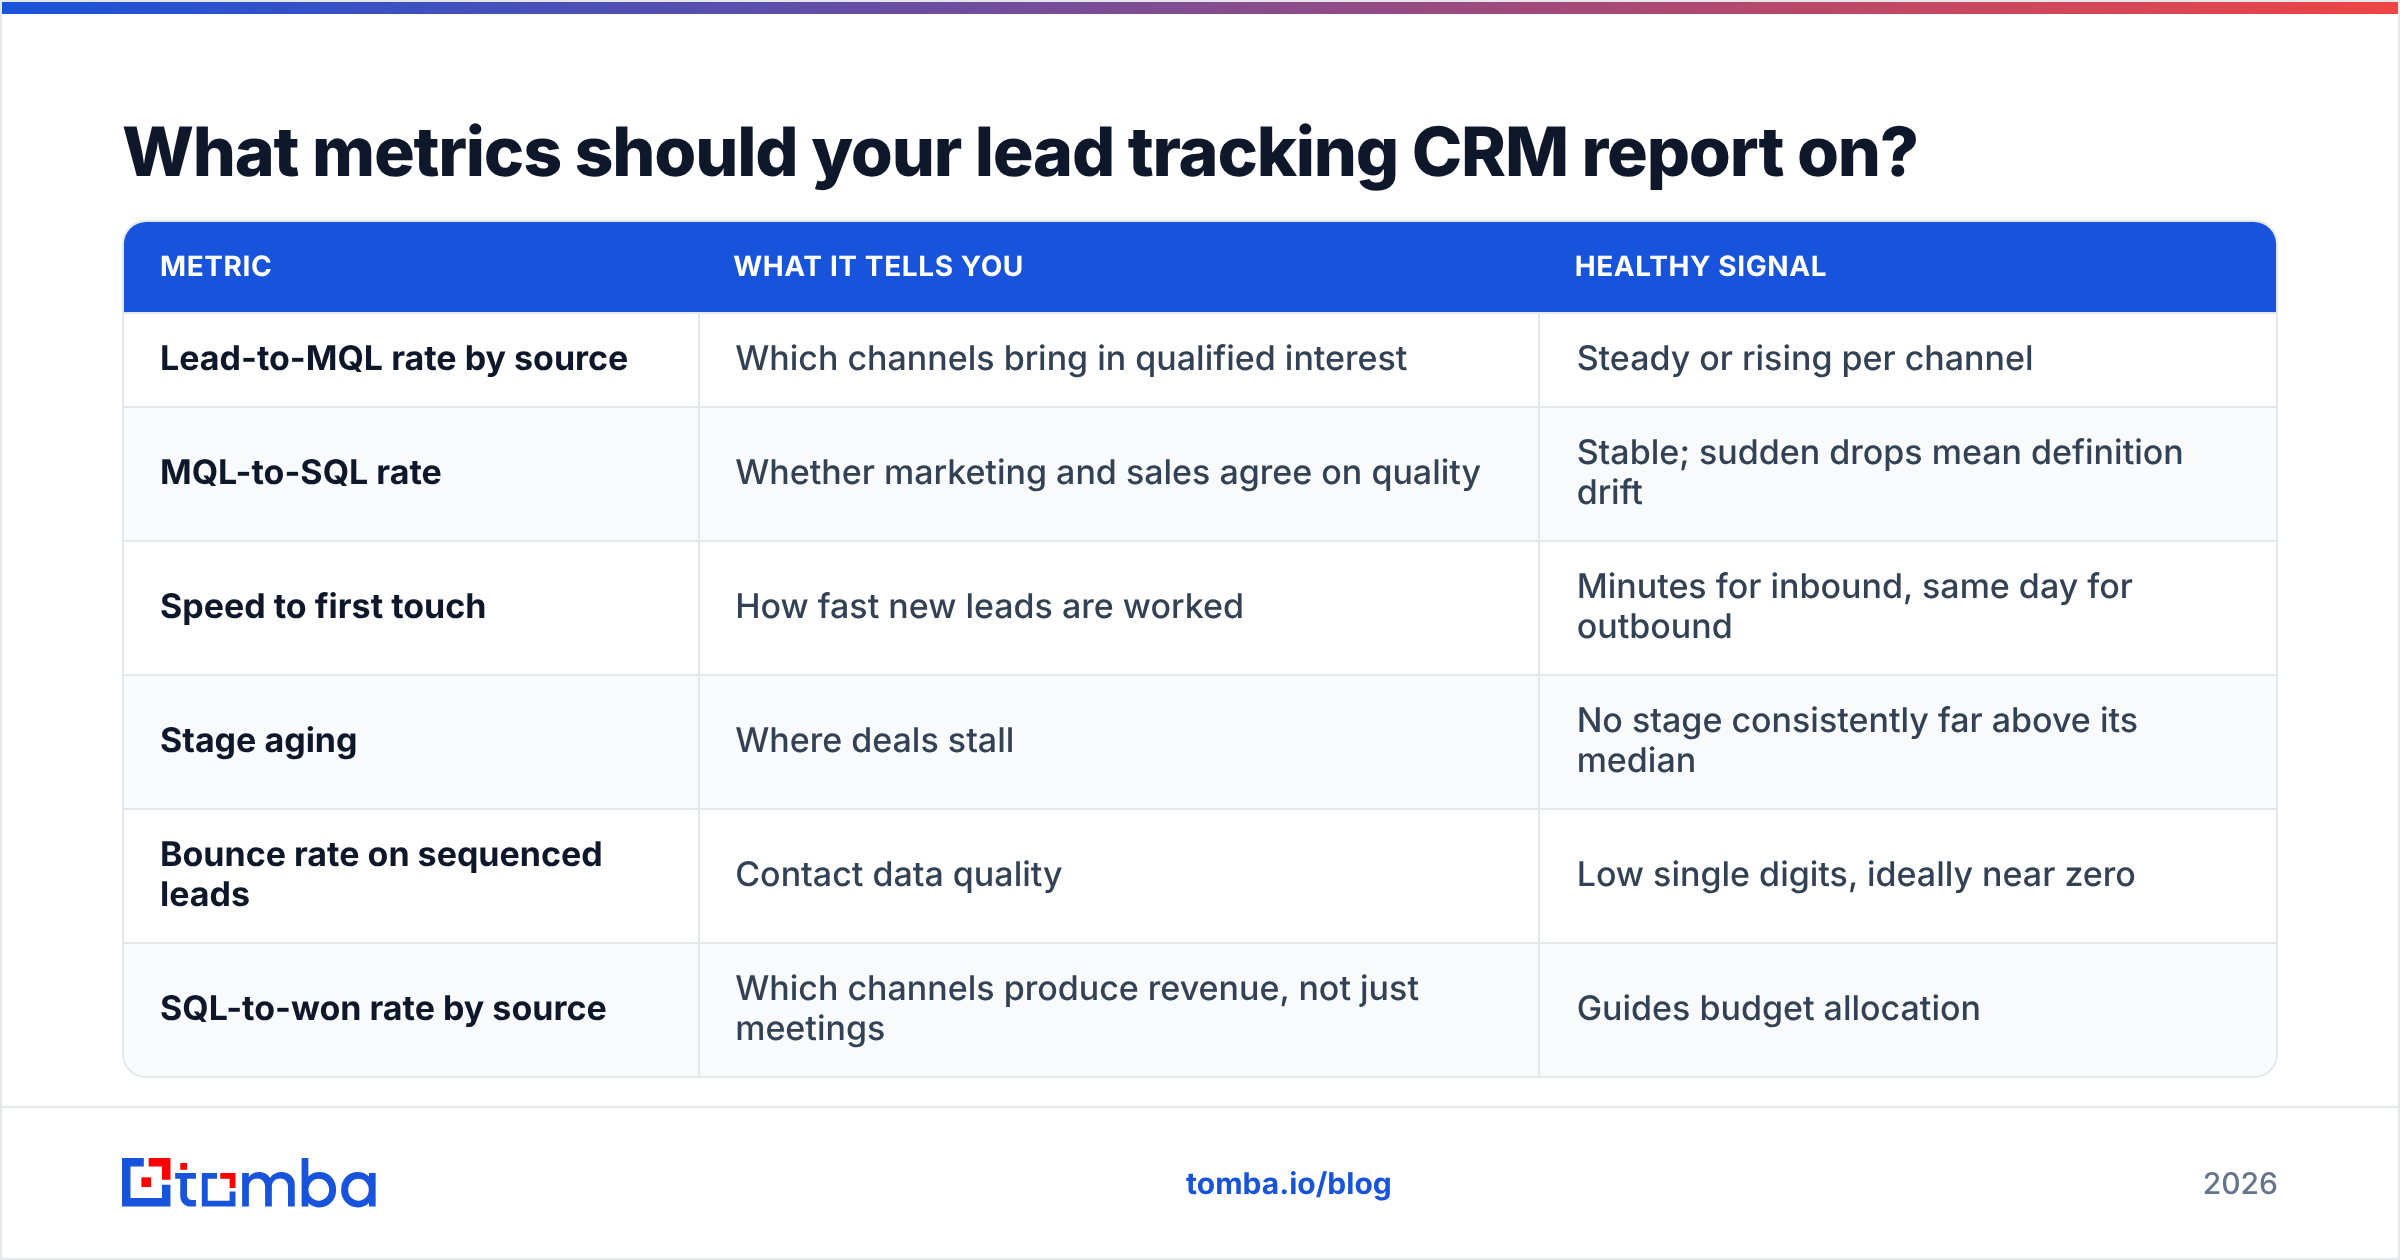This screenshot has height=1260, width=2400.
Task: Click 'No stage consistently far above its median'
Action: [x=1856, y=740]
